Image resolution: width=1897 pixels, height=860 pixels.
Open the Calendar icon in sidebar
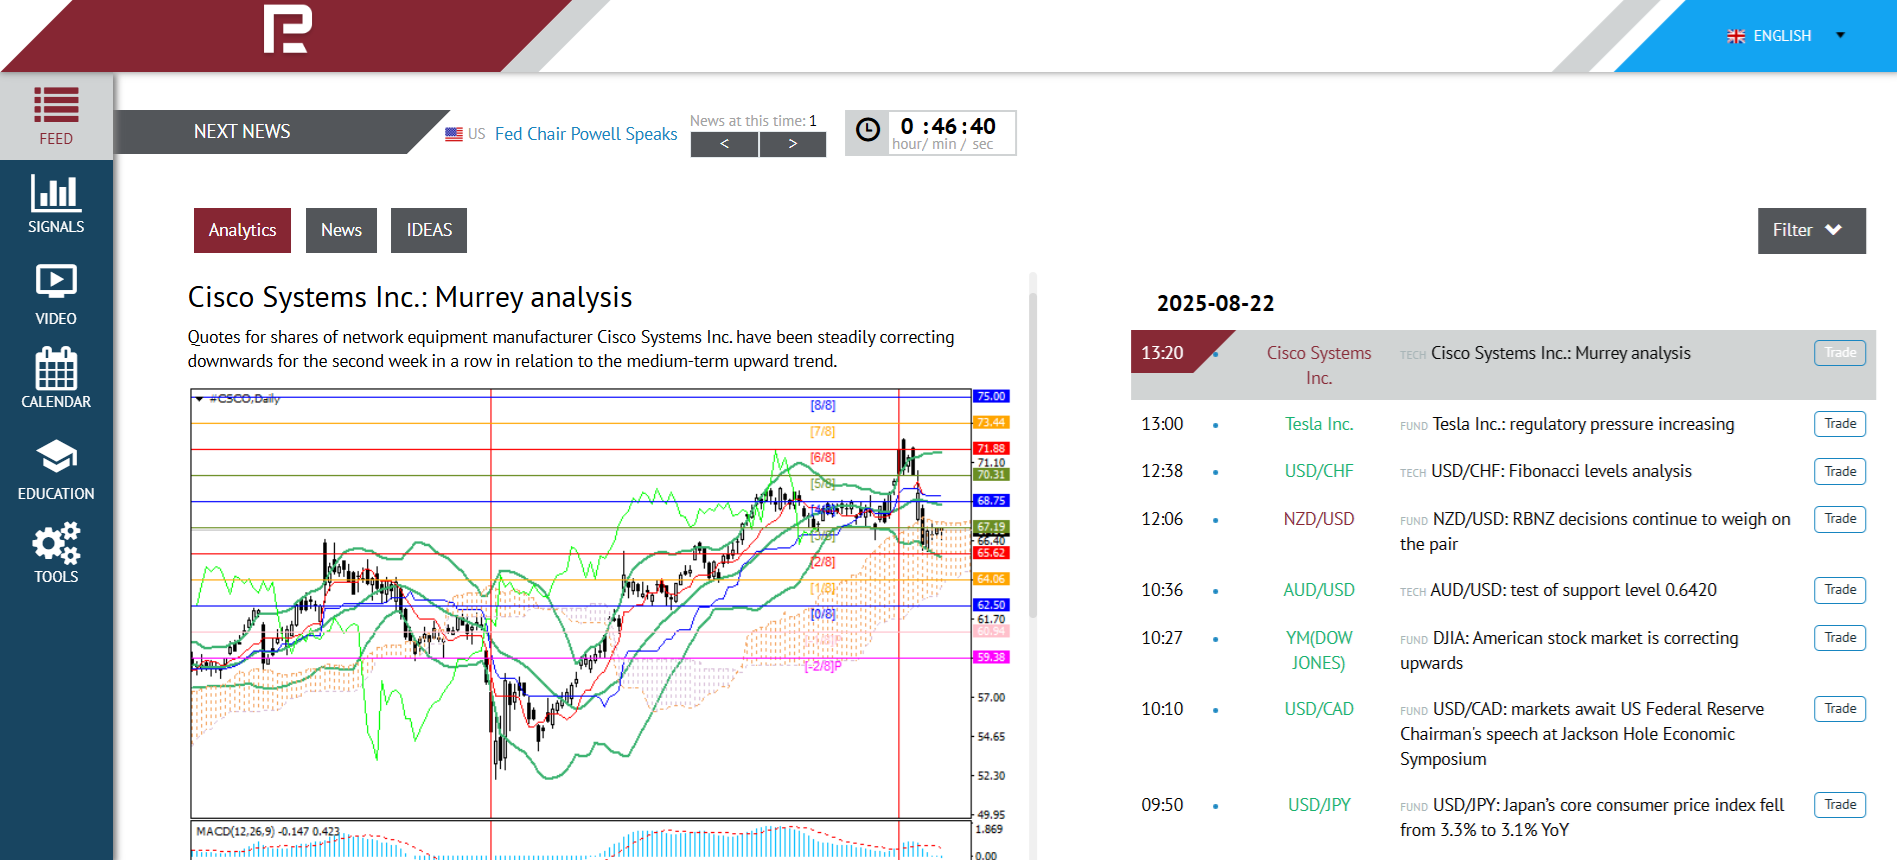pyautogui.click(x=56, y=368)
